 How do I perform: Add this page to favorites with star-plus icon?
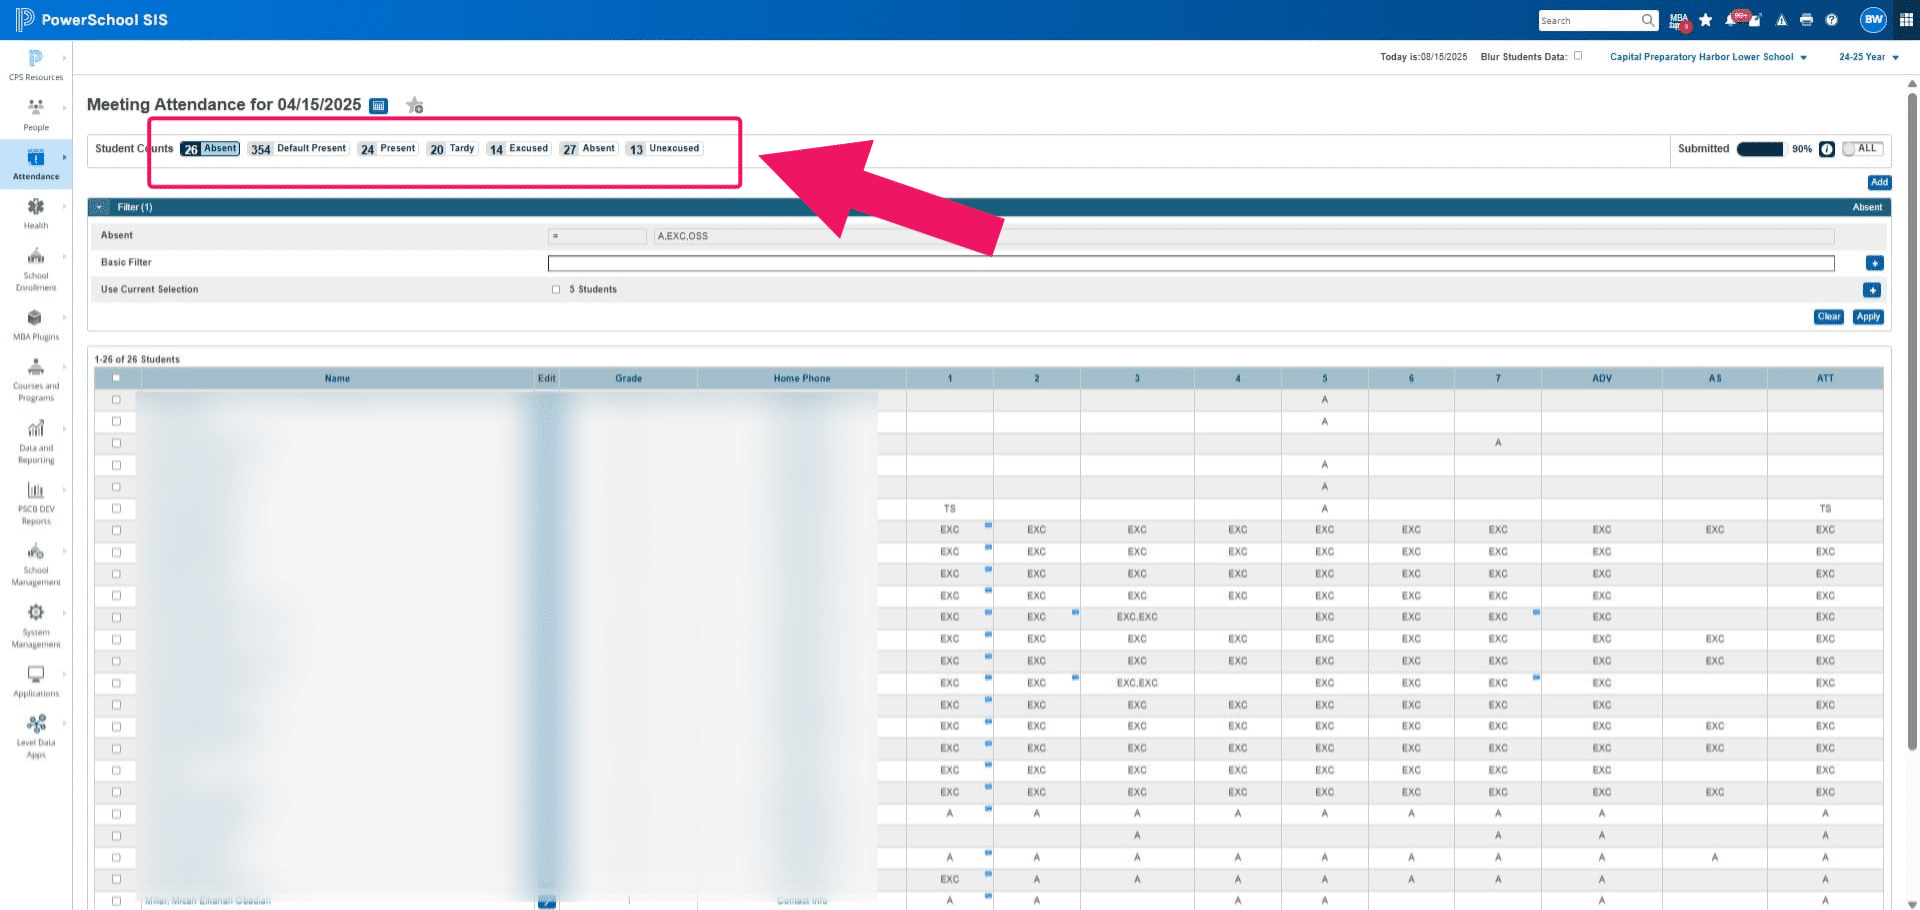[415, 105]
